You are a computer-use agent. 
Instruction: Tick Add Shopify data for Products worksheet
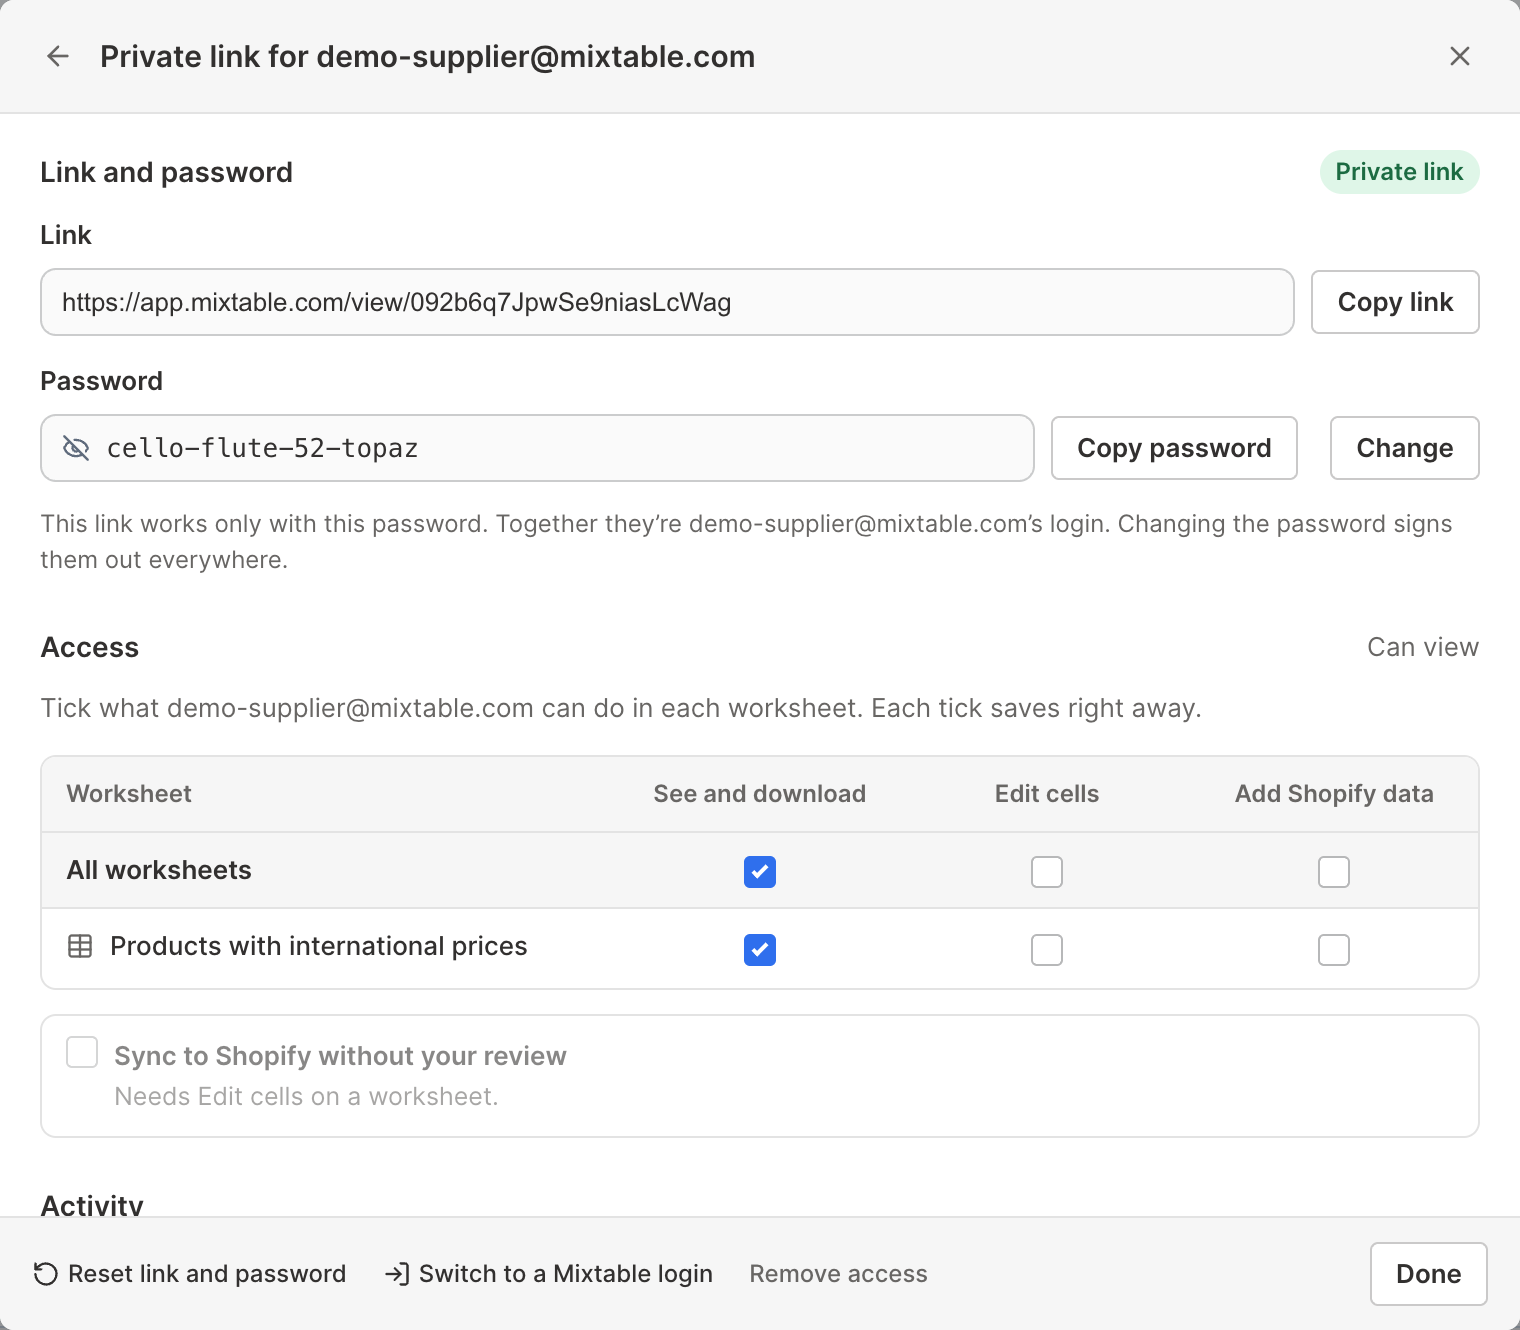[1334, 950]
